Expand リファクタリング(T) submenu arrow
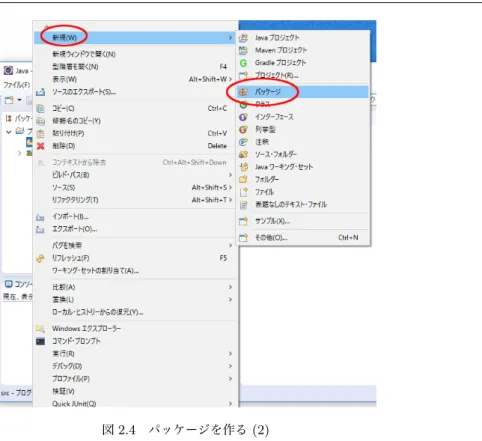This screenshot has width=482, height=441. coord(230,200)
